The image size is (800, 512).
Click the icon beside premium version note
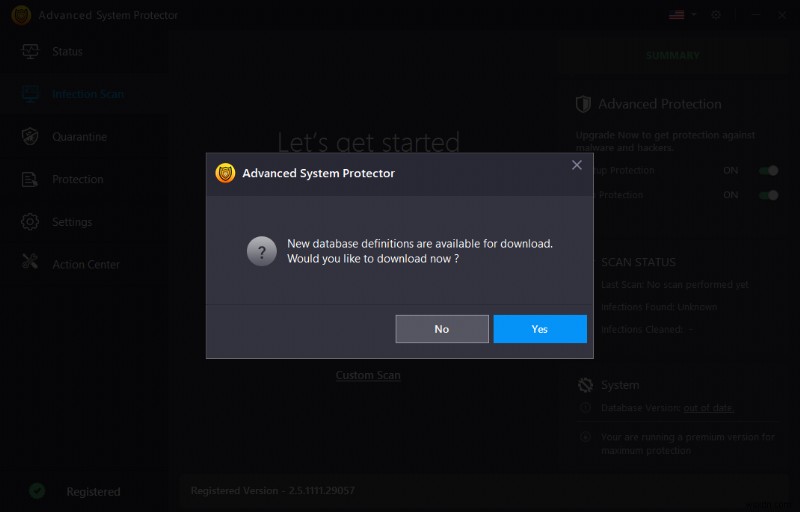click(586, 437)
